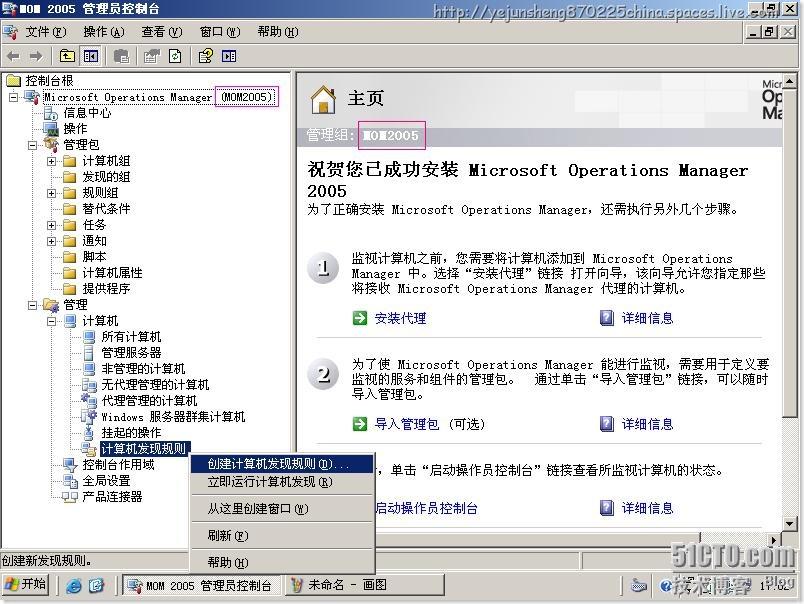
Task: Select Windows 服务器群集计算机 node
Action: [x=173, y=417]
